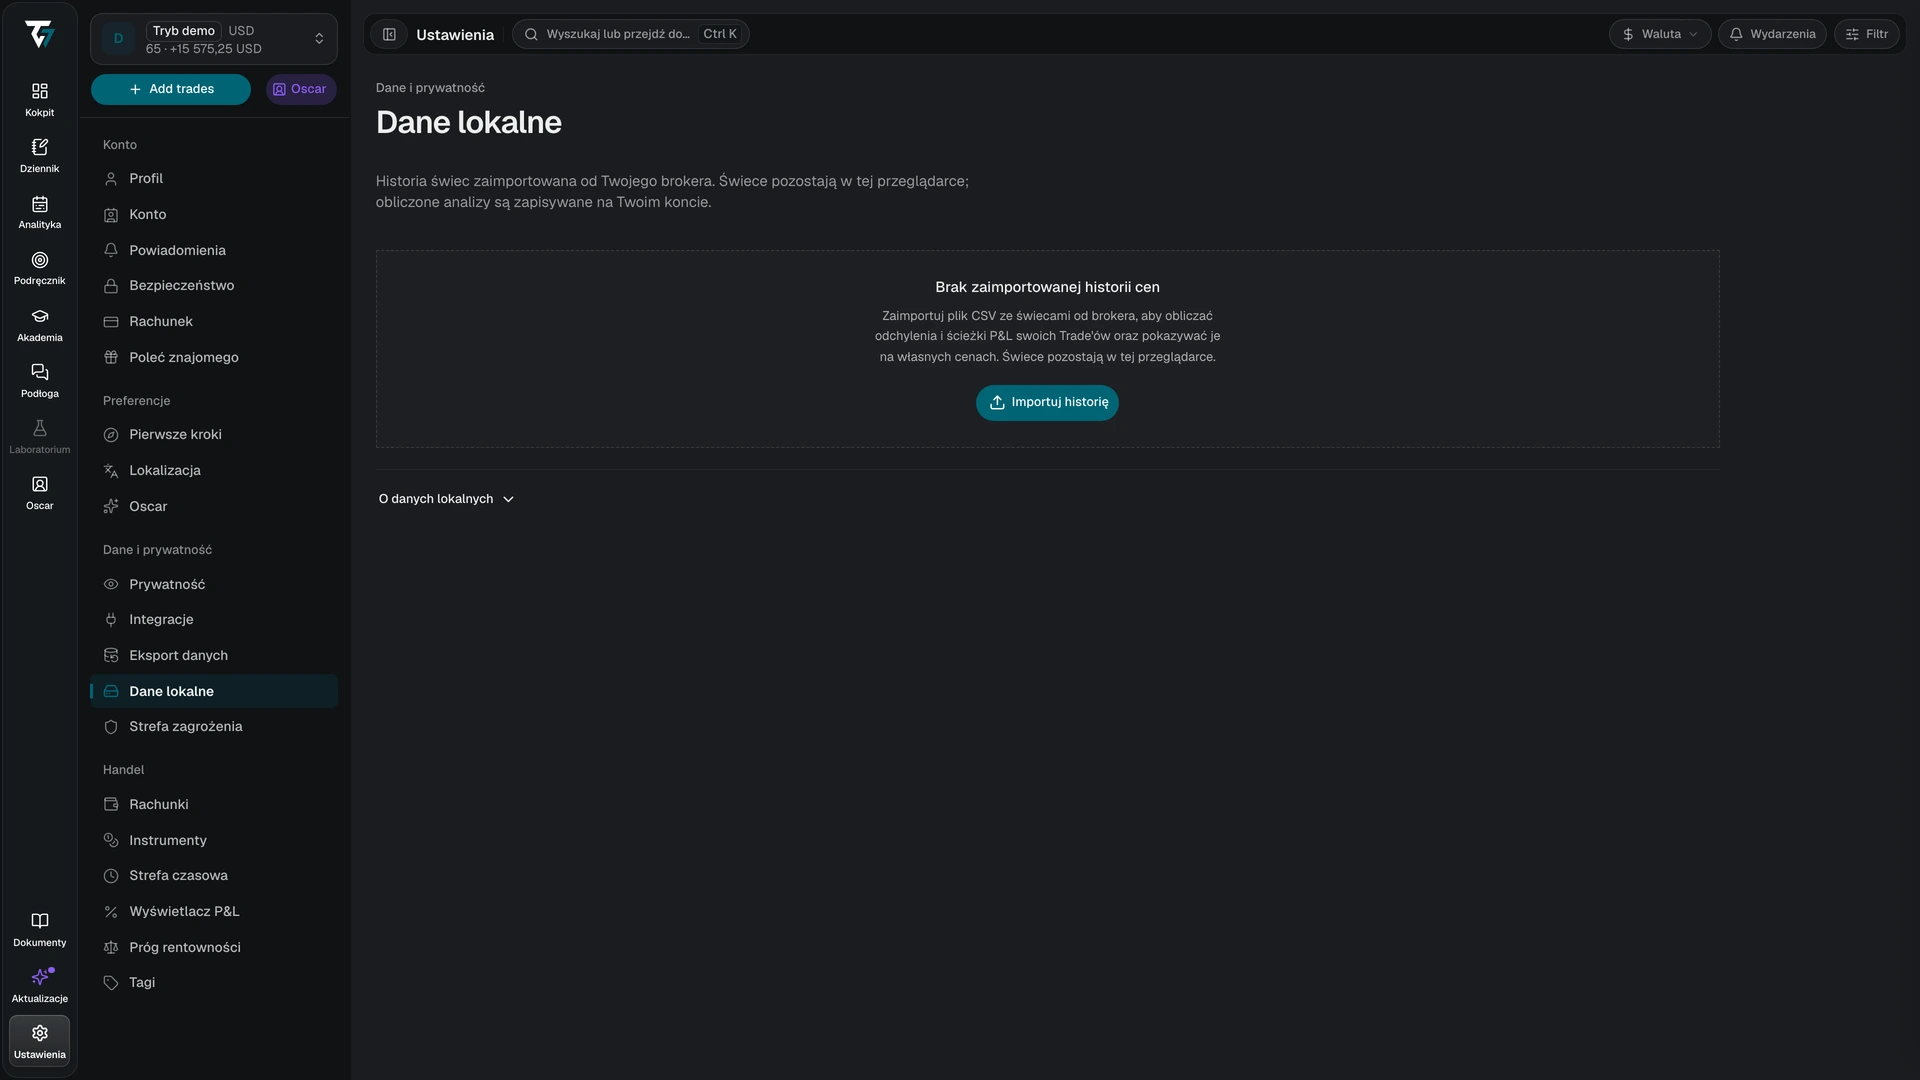This screenshot has height=1080, width=1920.
Task: Open Instrumenty settings item
Action: (214, 841)
